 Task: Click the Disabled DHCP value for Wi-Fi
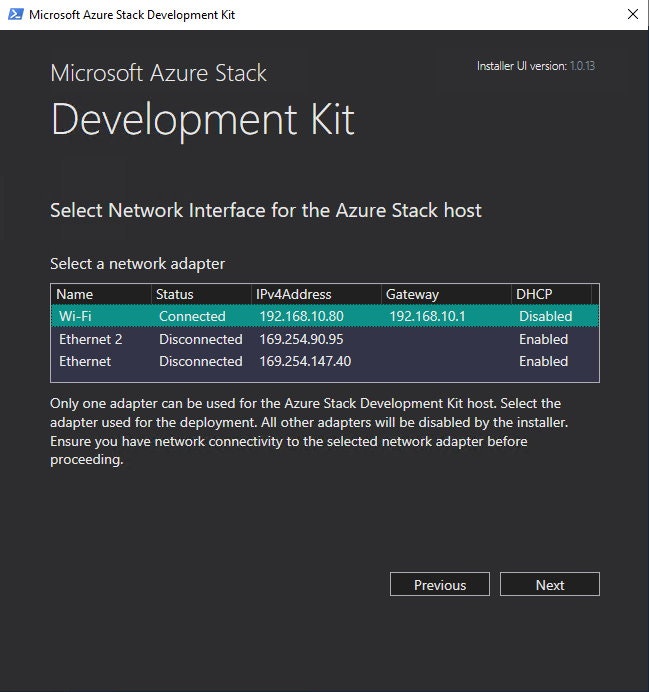click(x=545, y=316)
